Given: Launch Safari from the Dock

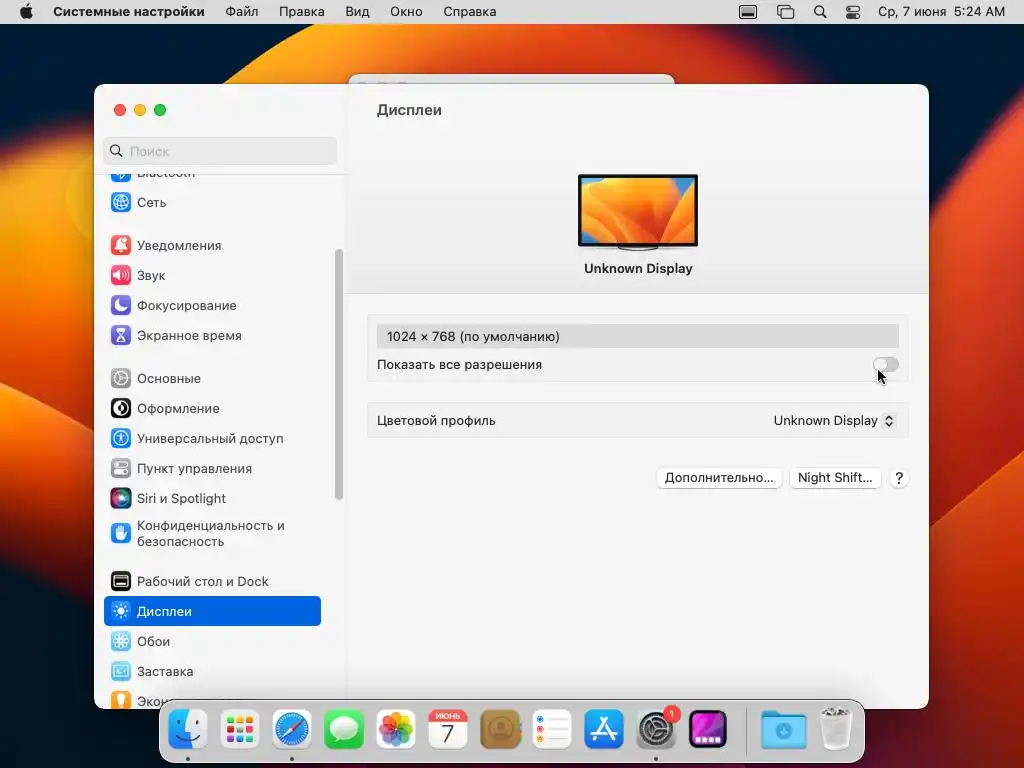Looking at the screenshot, I should [292, 729].
